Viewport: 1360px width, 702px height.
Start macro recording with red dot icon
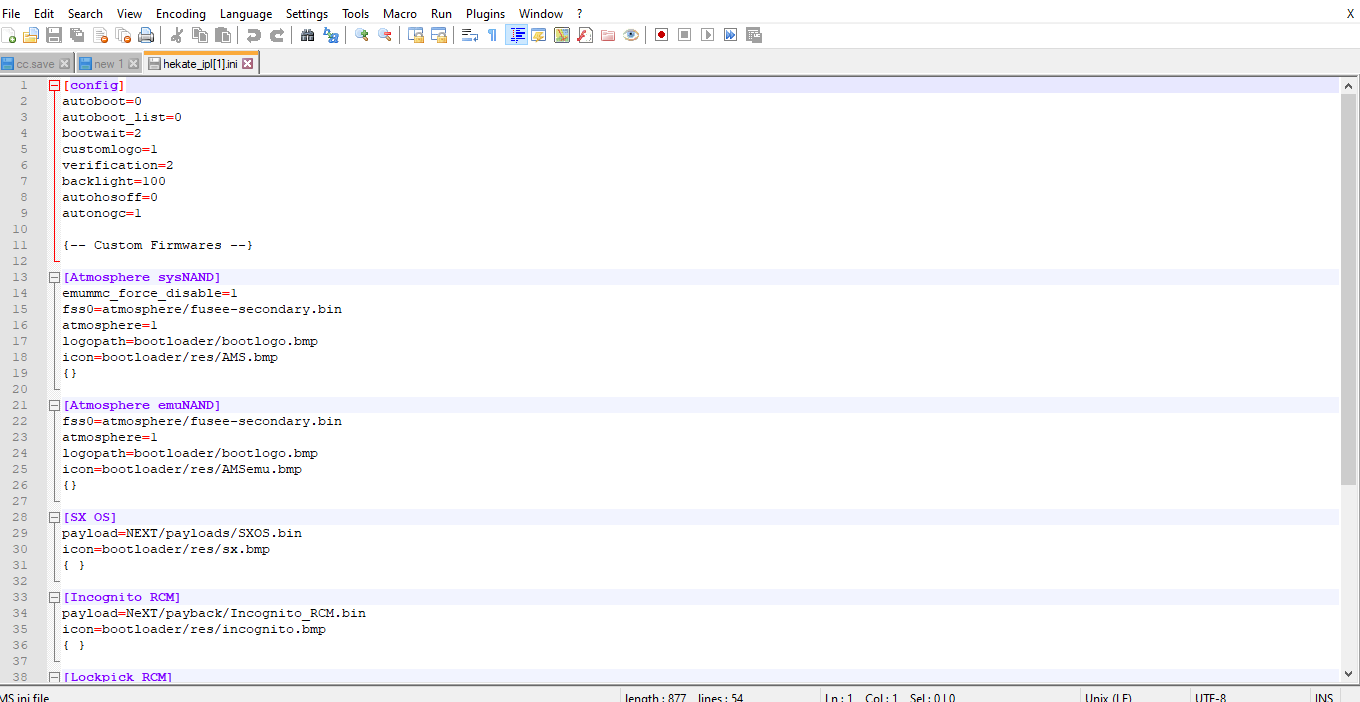click(x=662, y=35)
